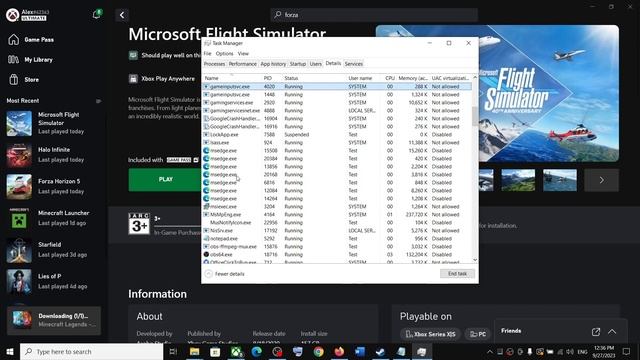The height and width of the screenshot is (360, 640).
Task: Select gamingservicesnet.exe process row
Action: tap(337, 111)
